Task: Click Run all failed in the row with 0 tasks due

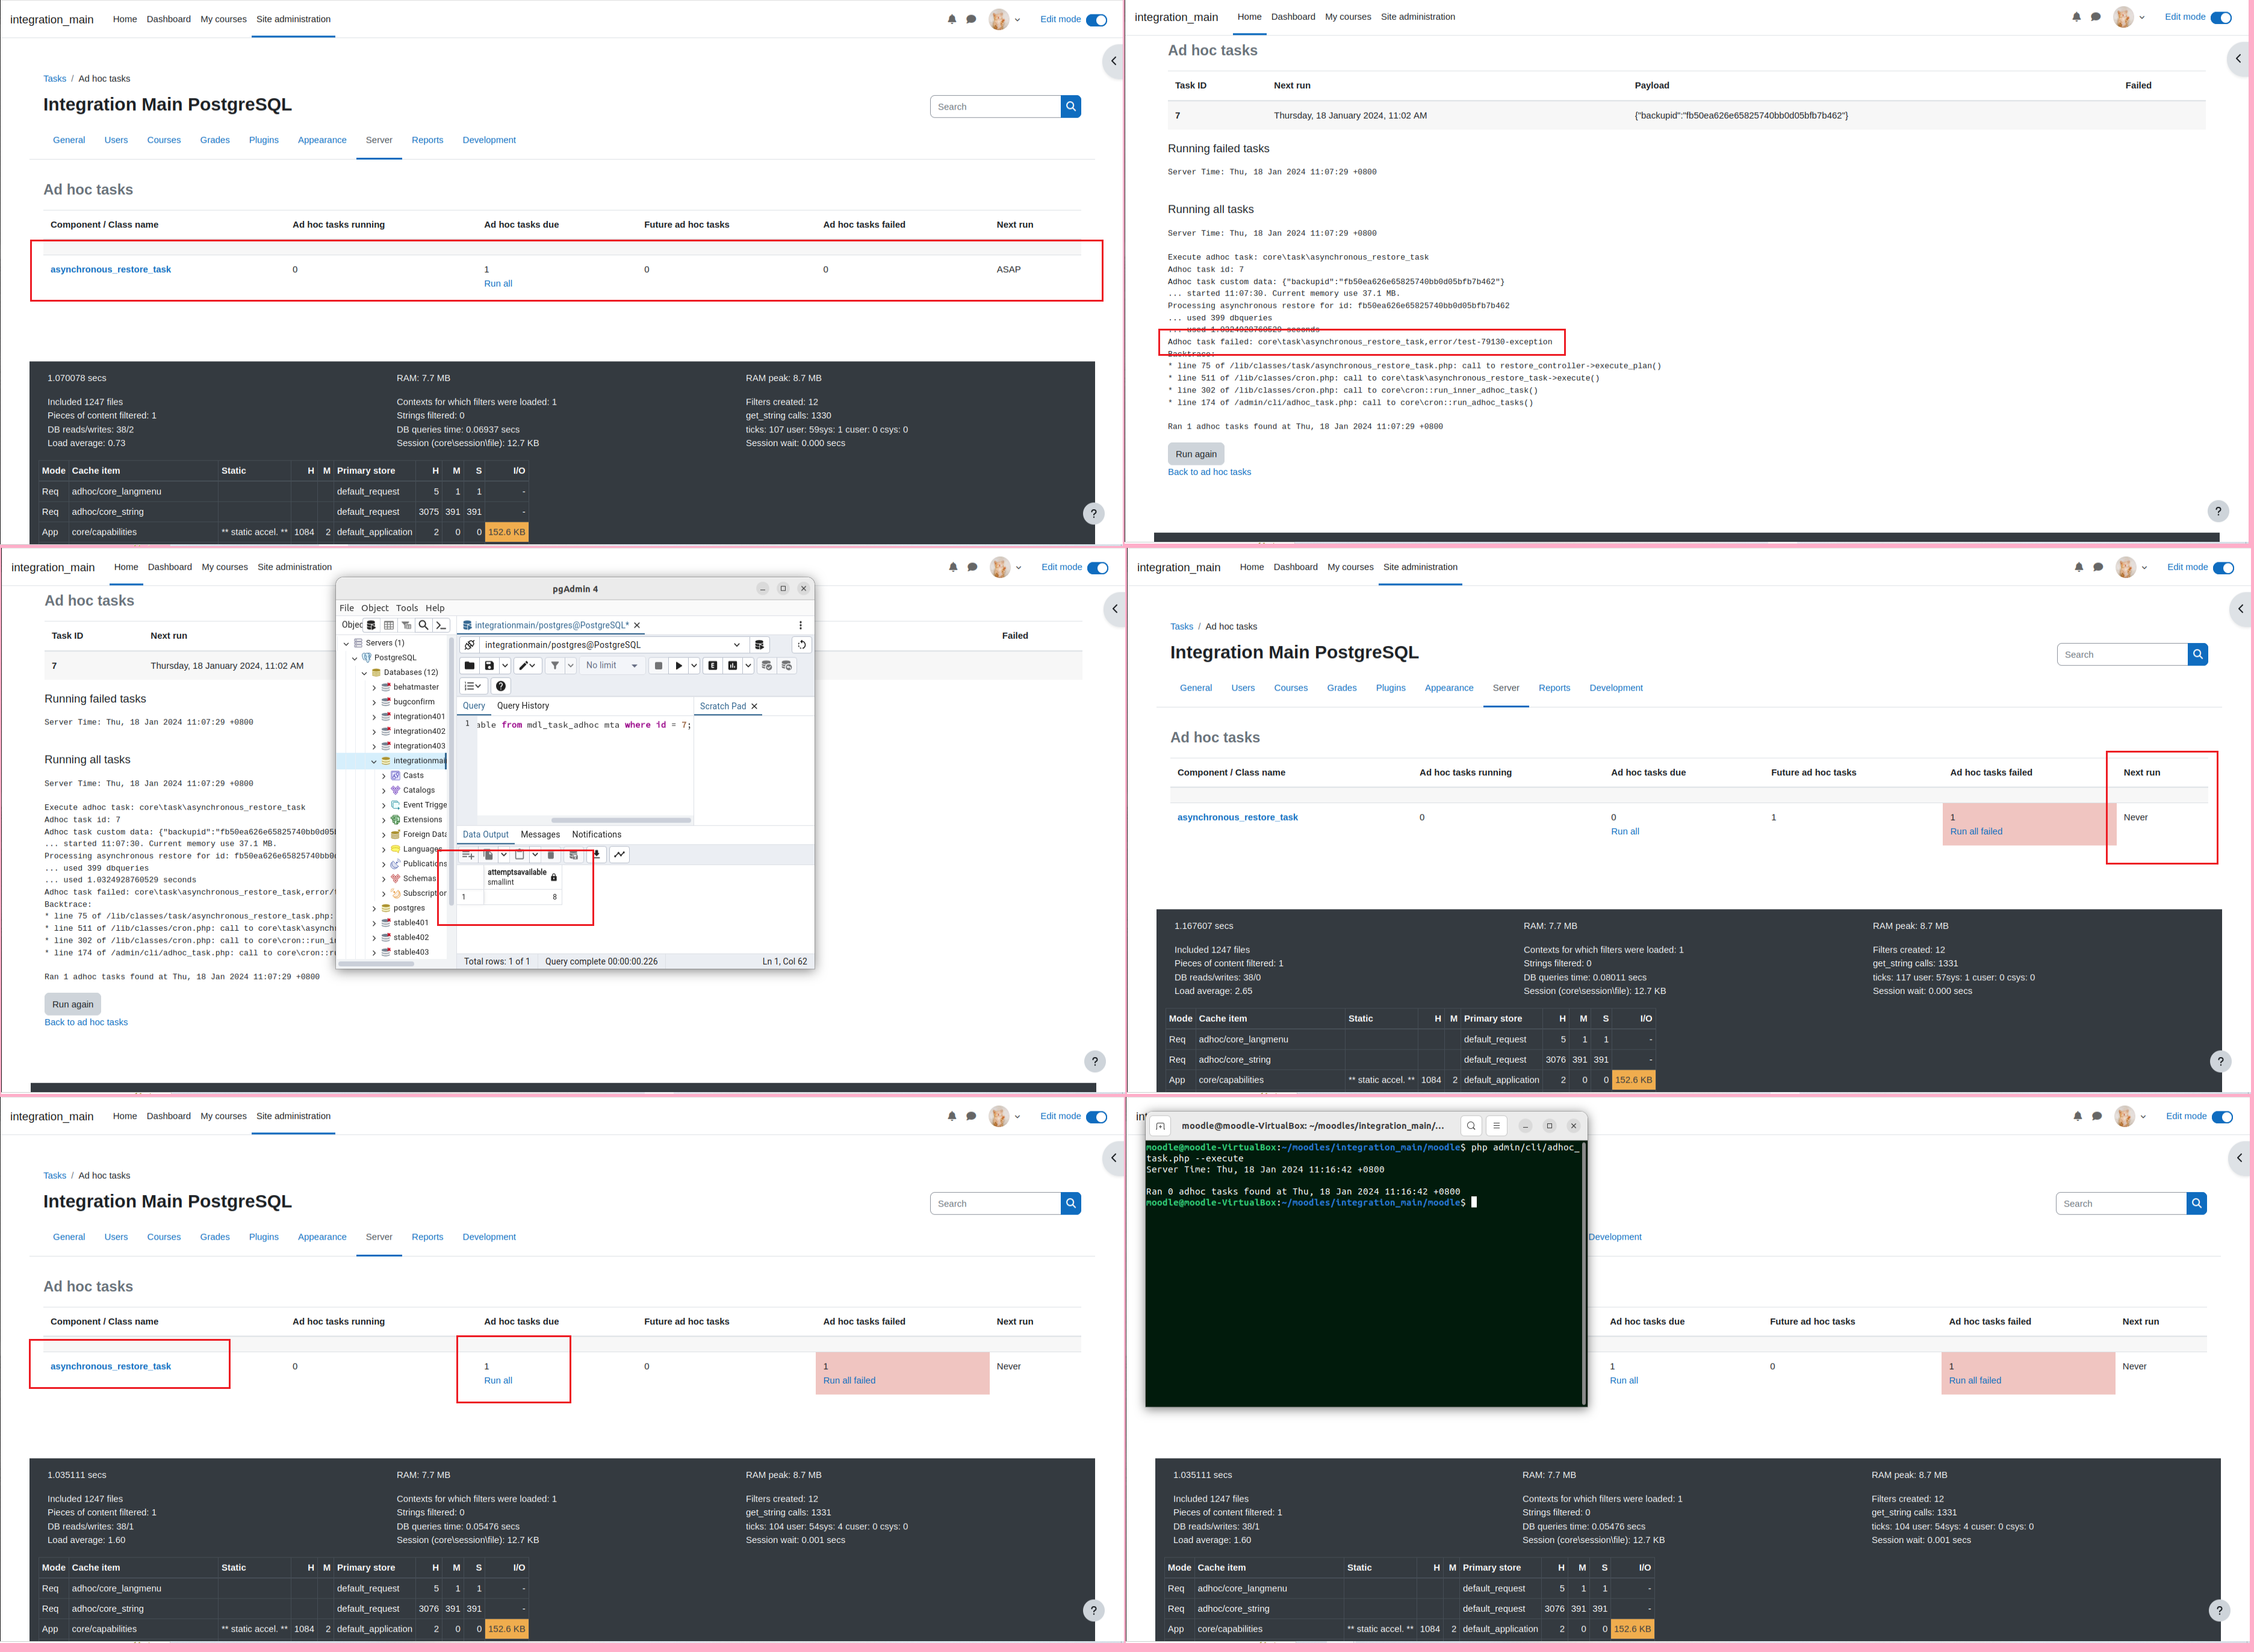Action: [1976, 832]
